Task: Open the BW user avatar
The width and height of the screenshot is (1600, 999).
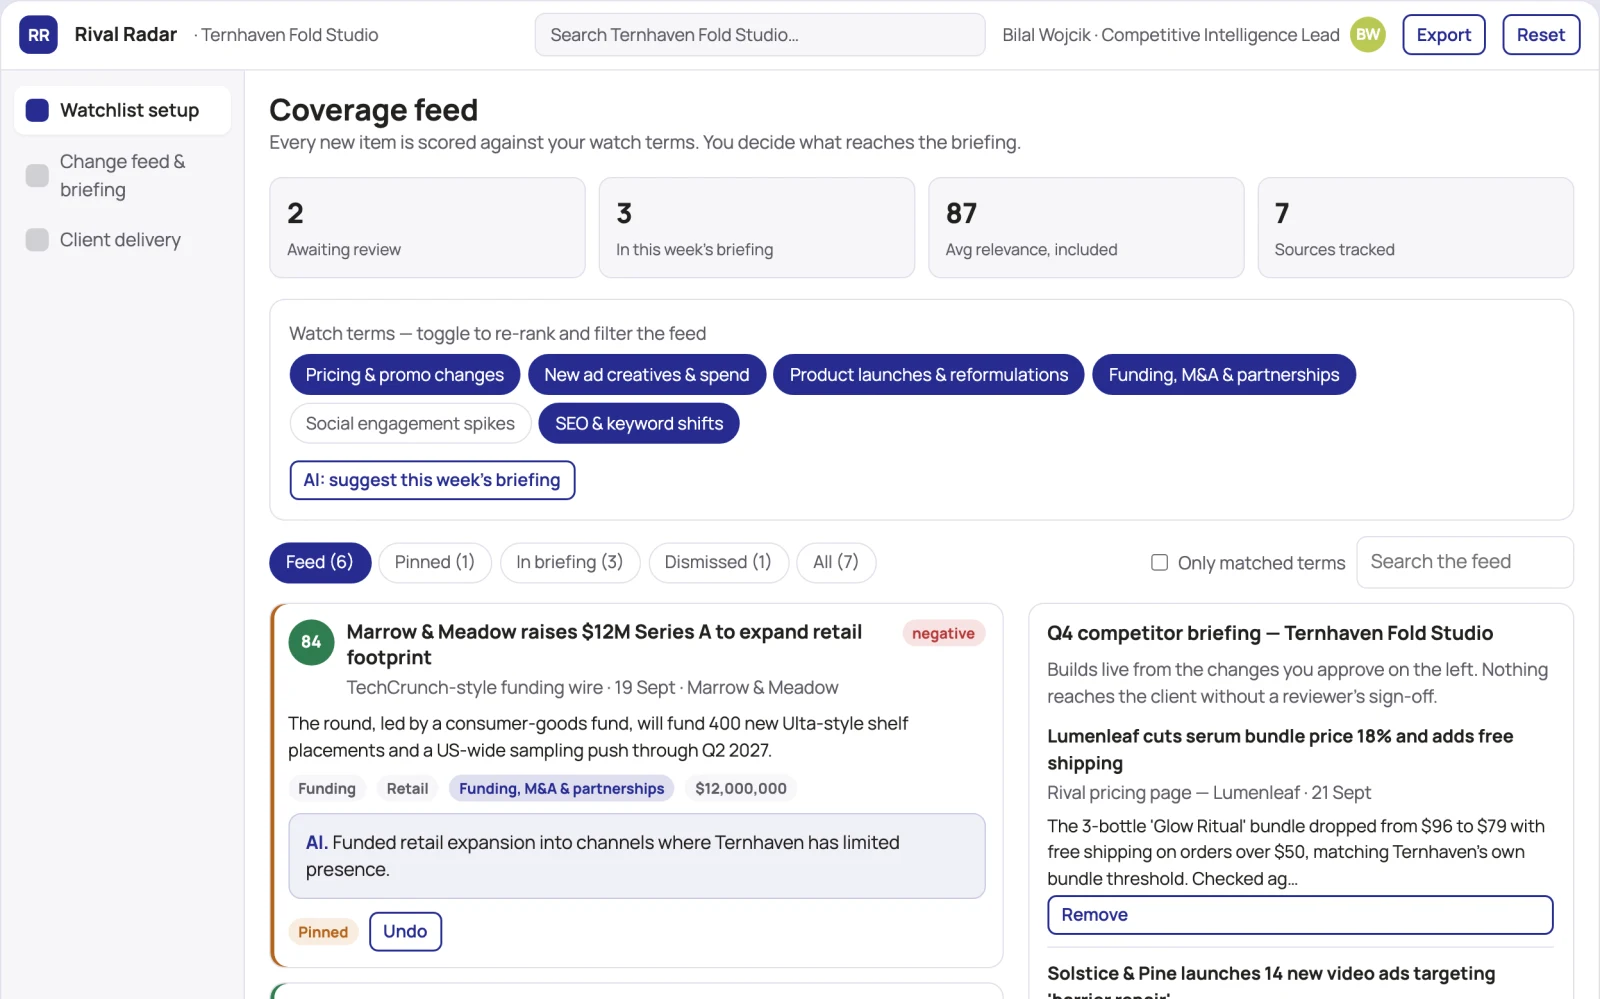Action: pos(1368,35)
